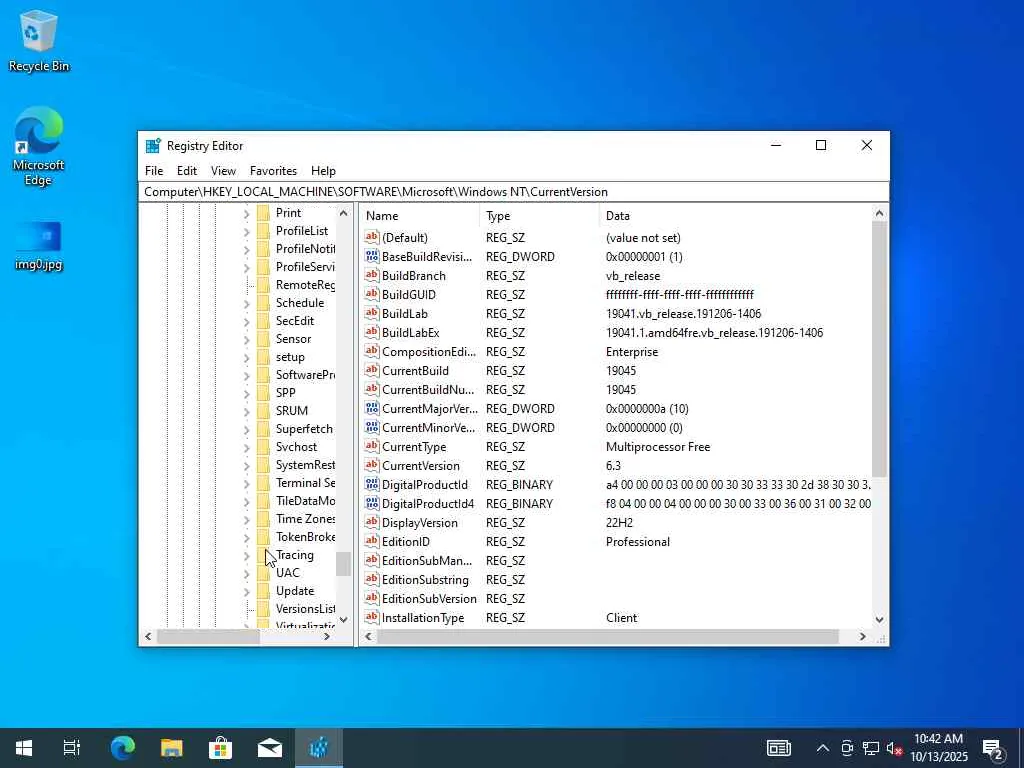The image size is (1024, 768).
Task: Open the Windows Start menu
Action: [x=24, y=748]
